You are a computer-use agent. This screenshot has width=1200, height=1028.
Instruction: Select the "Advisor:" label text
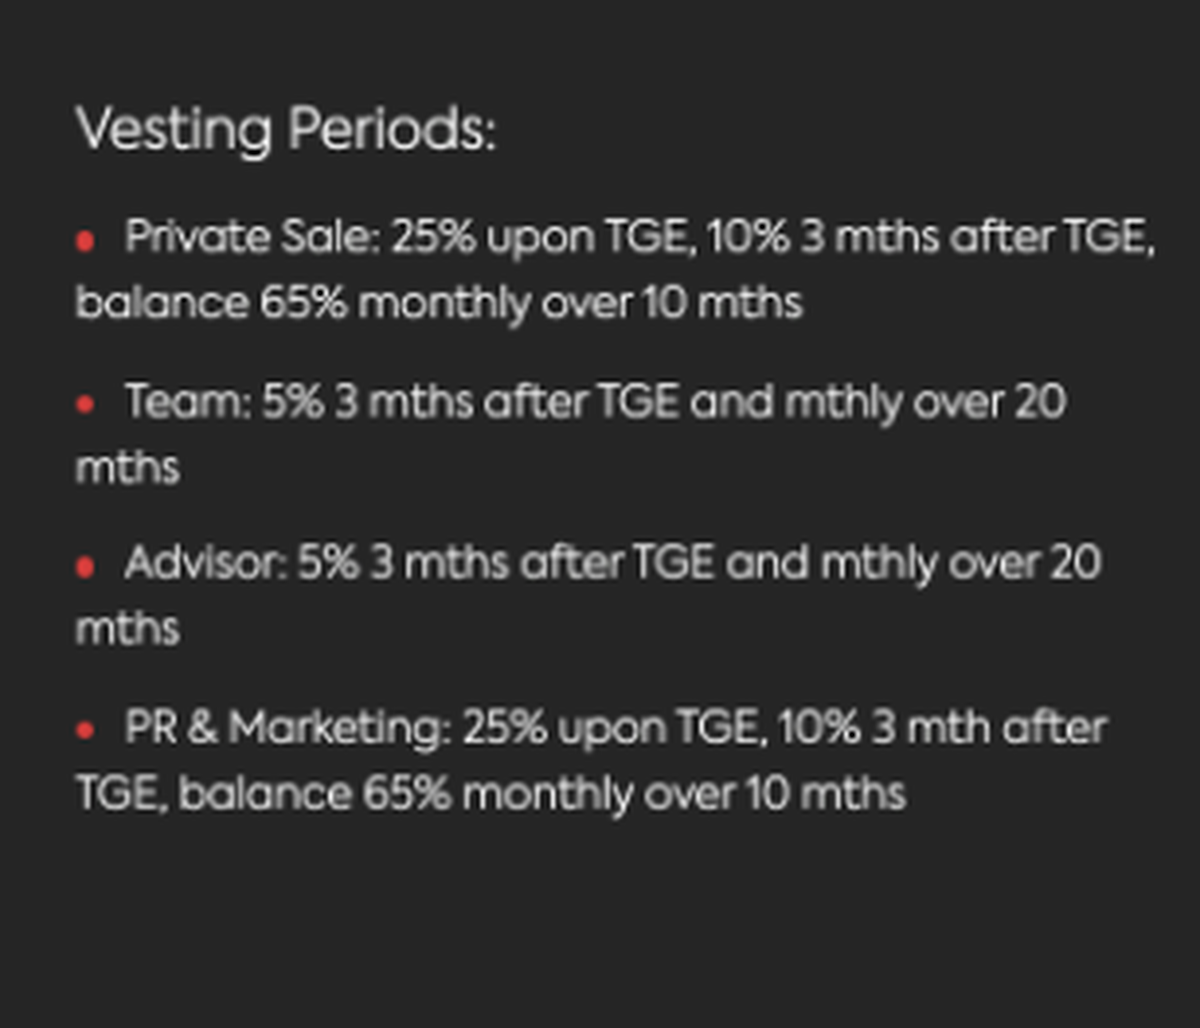206,564
